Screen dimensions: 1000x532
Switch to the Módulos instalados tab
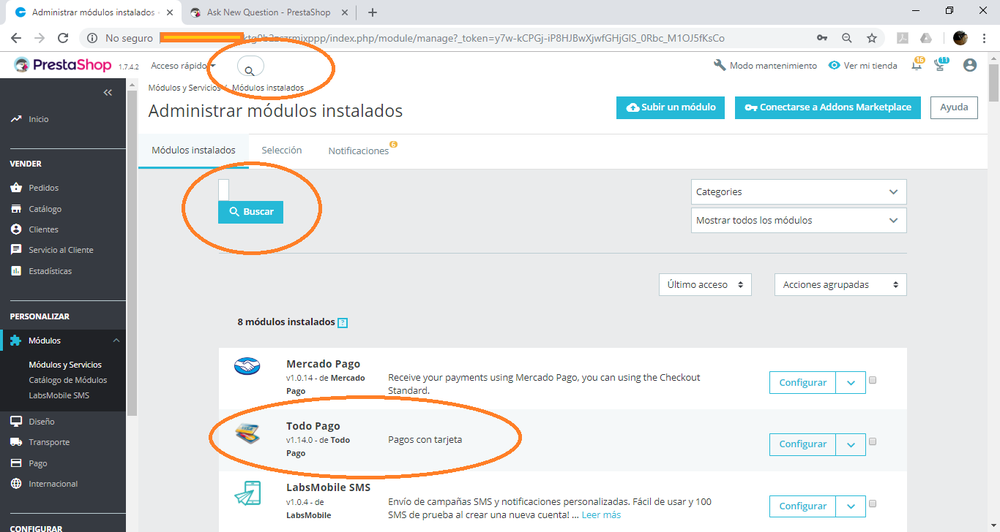coord(193,151)
